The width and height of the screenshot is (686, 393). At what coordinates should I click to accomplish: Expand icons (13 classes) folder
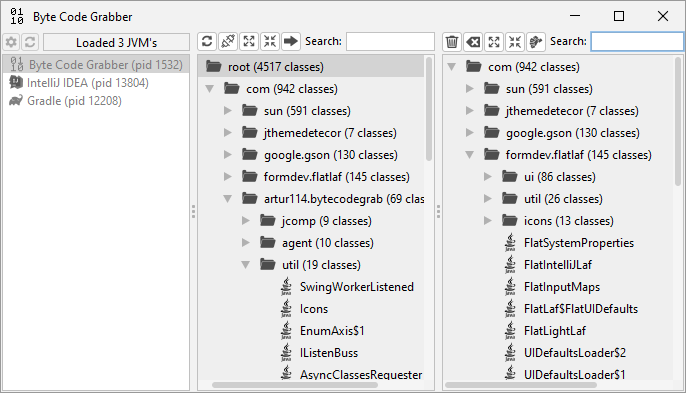point(488,221)
